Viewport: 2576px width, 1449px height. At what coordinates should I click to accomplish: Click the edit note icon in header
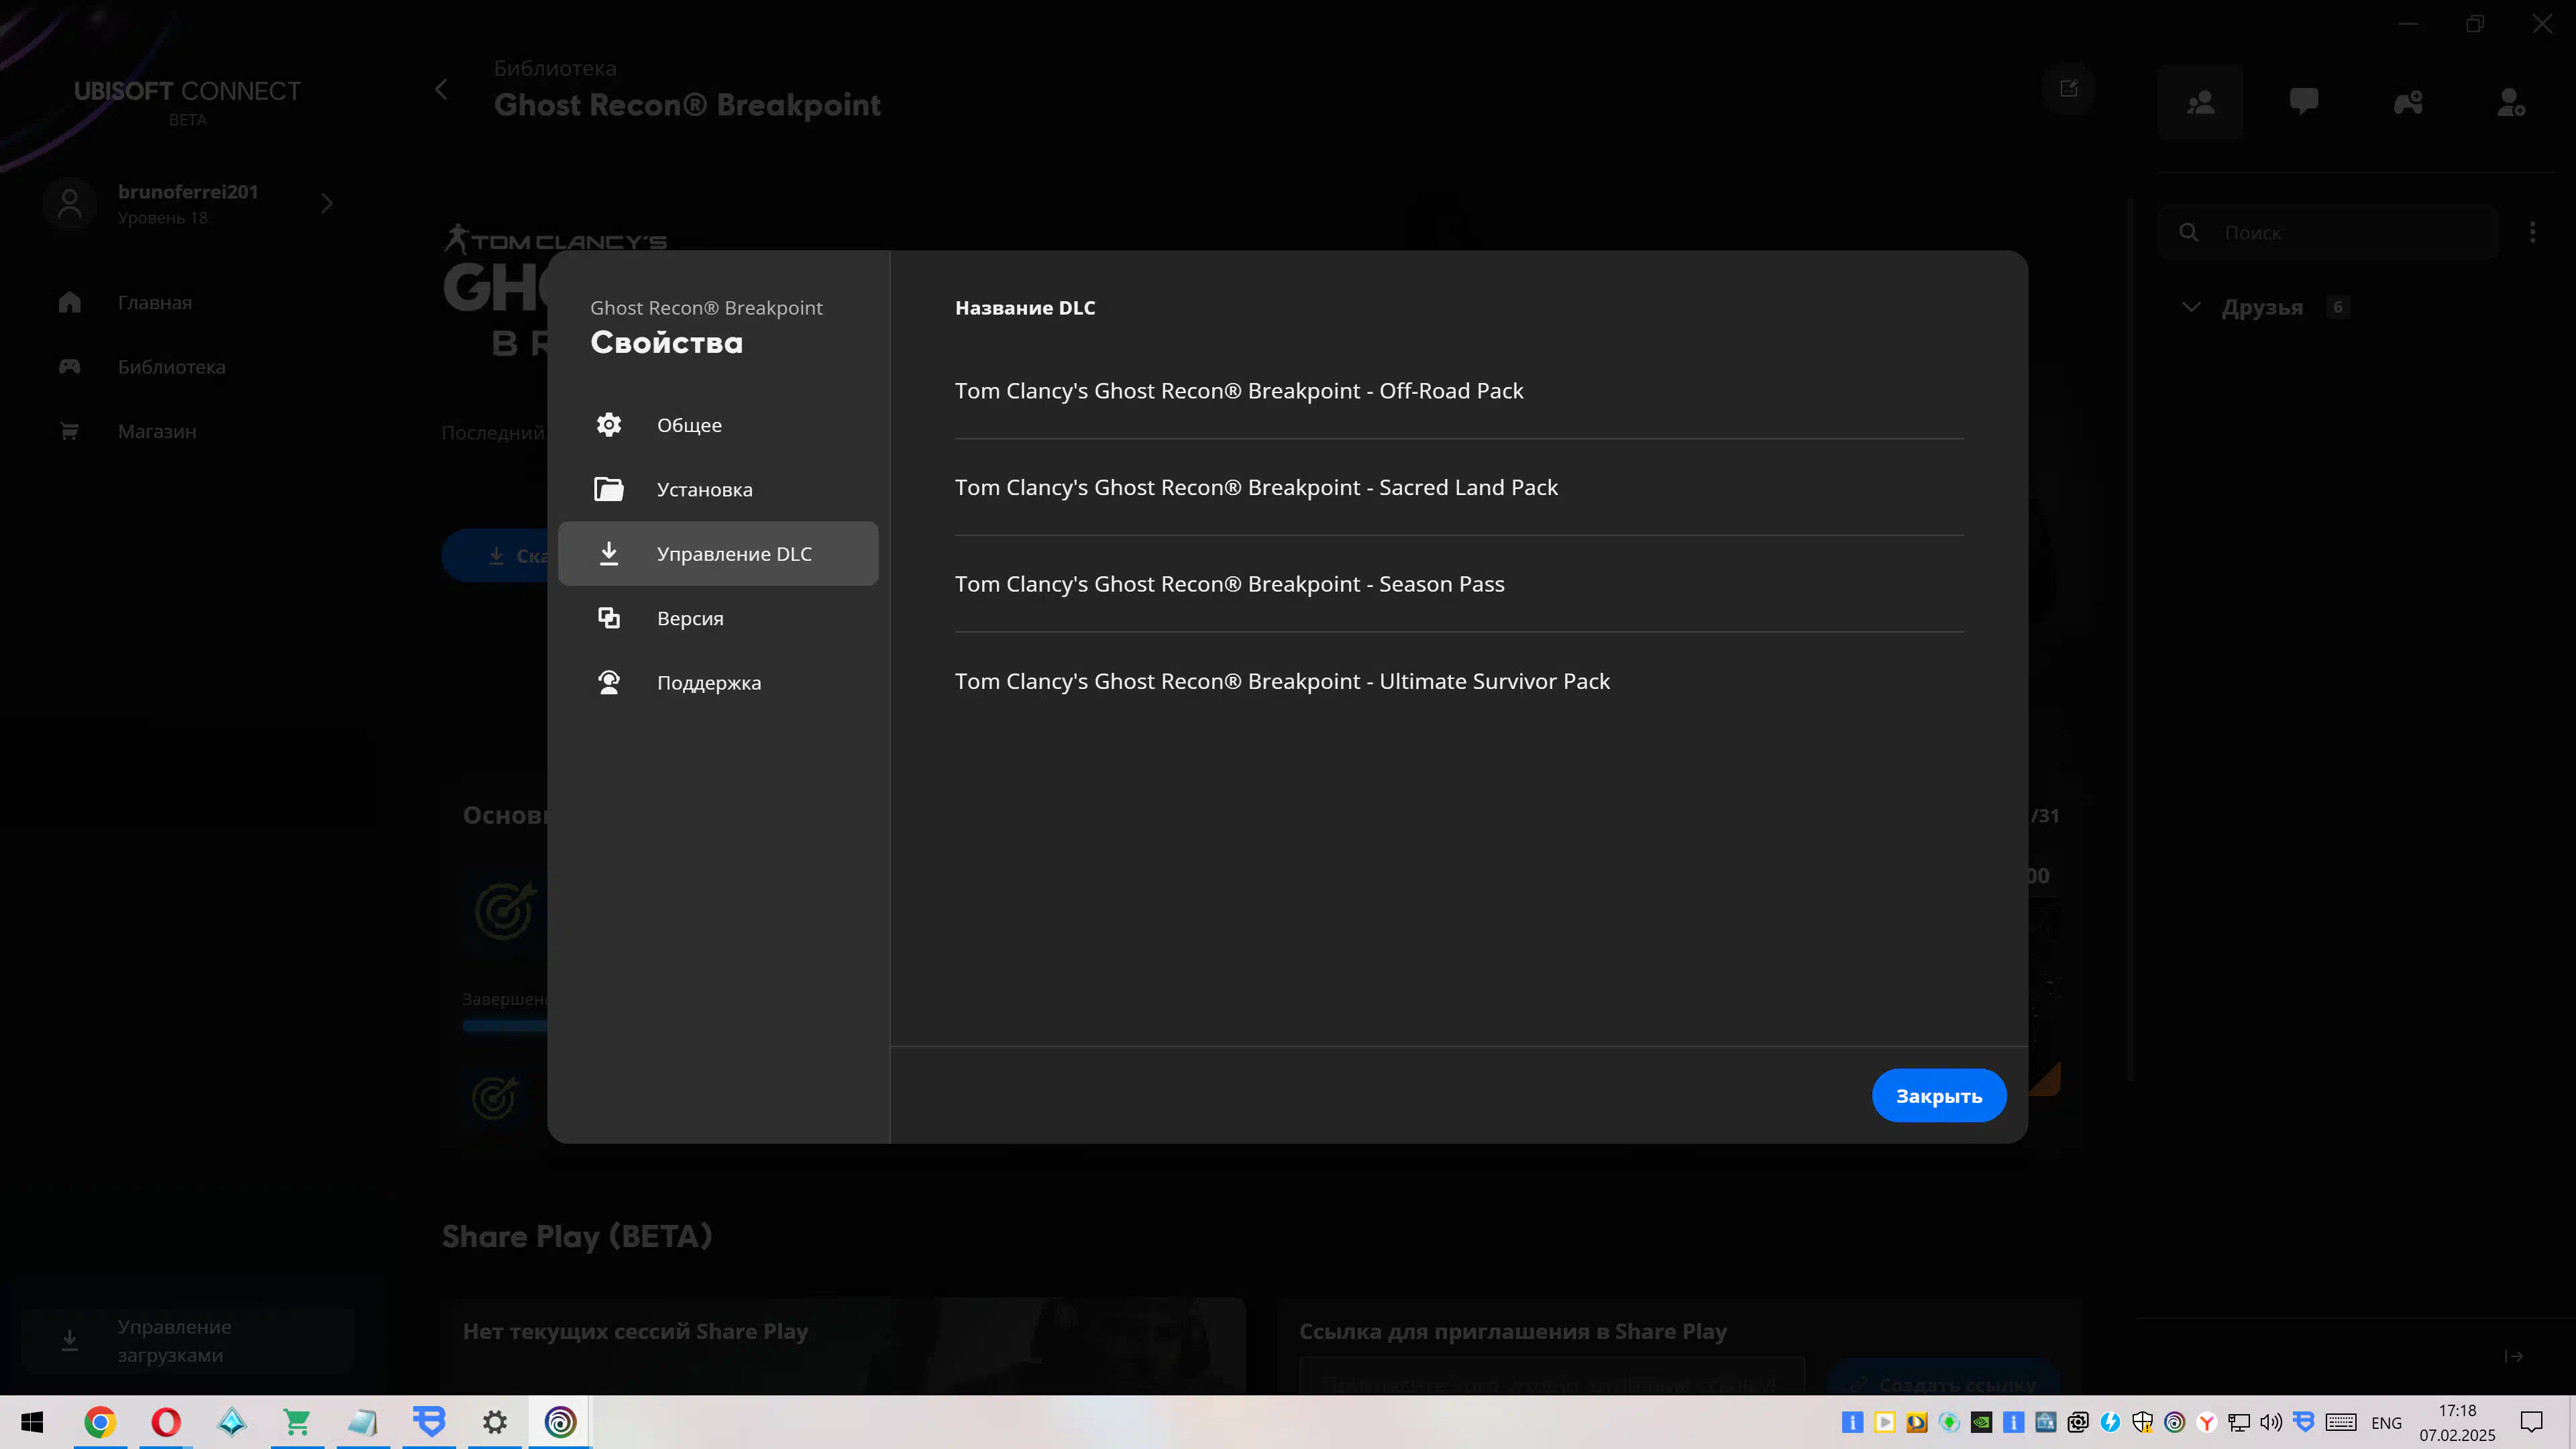tap(2069, 89)
